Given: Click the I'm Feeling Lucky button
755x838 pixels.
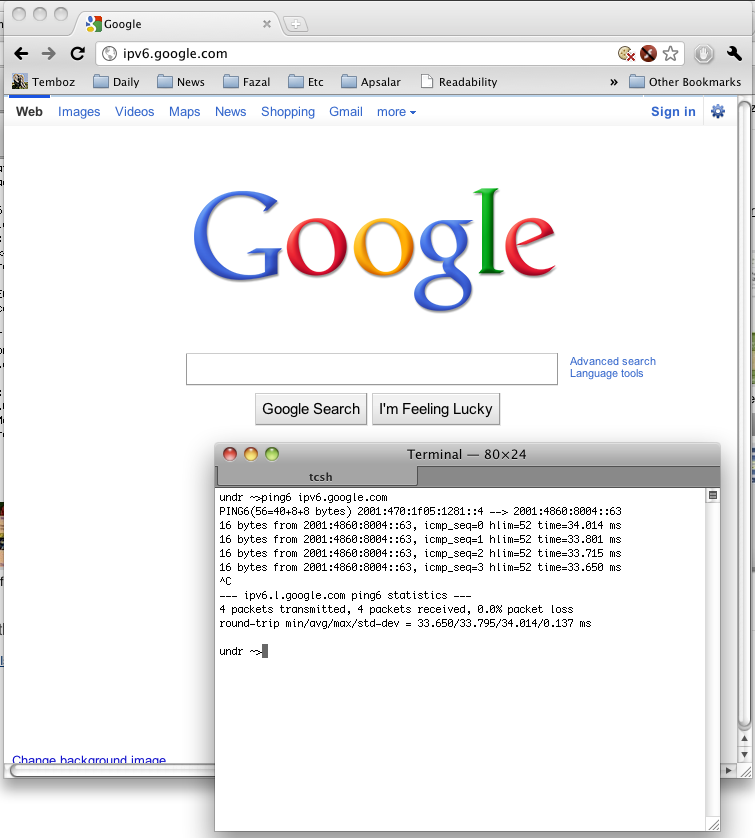Looking at the screenshot, I should (x=435, y=409).
